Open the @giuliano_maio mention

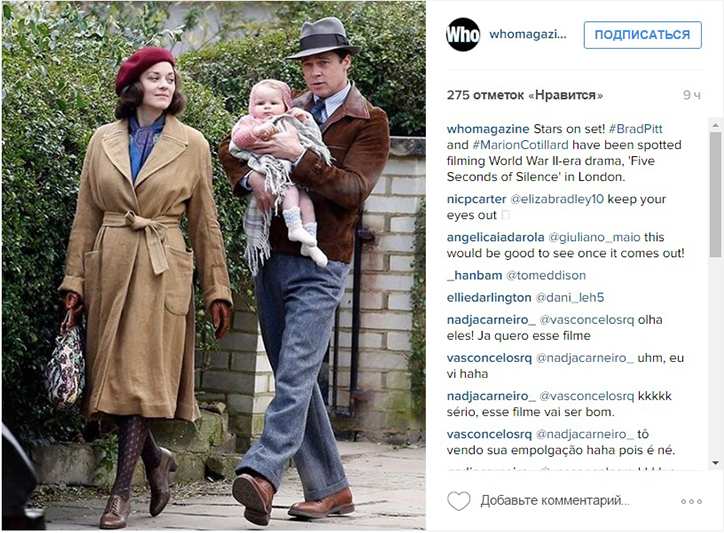click(594, 237)
